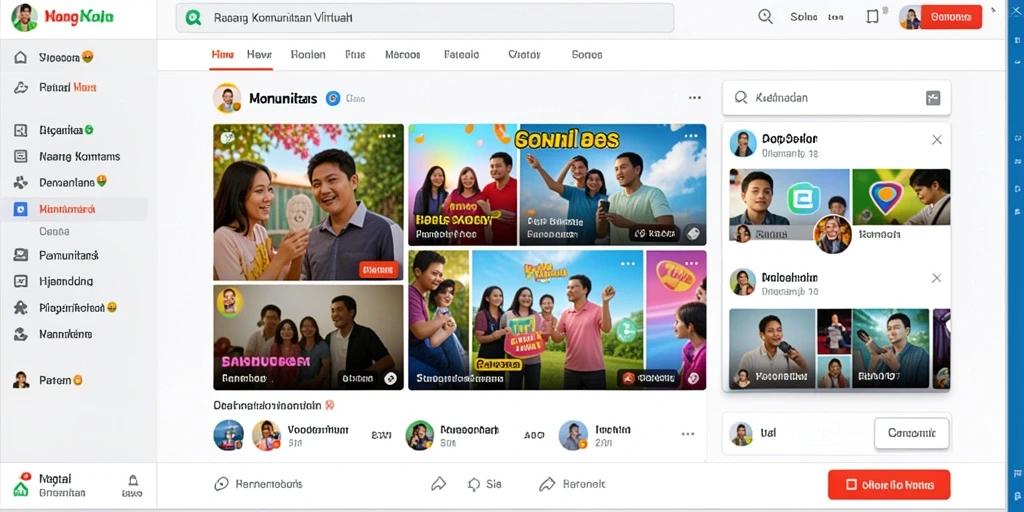Click the share arrow icon left of Sia
Screen dimensions: 1024x512
point(438,485)
